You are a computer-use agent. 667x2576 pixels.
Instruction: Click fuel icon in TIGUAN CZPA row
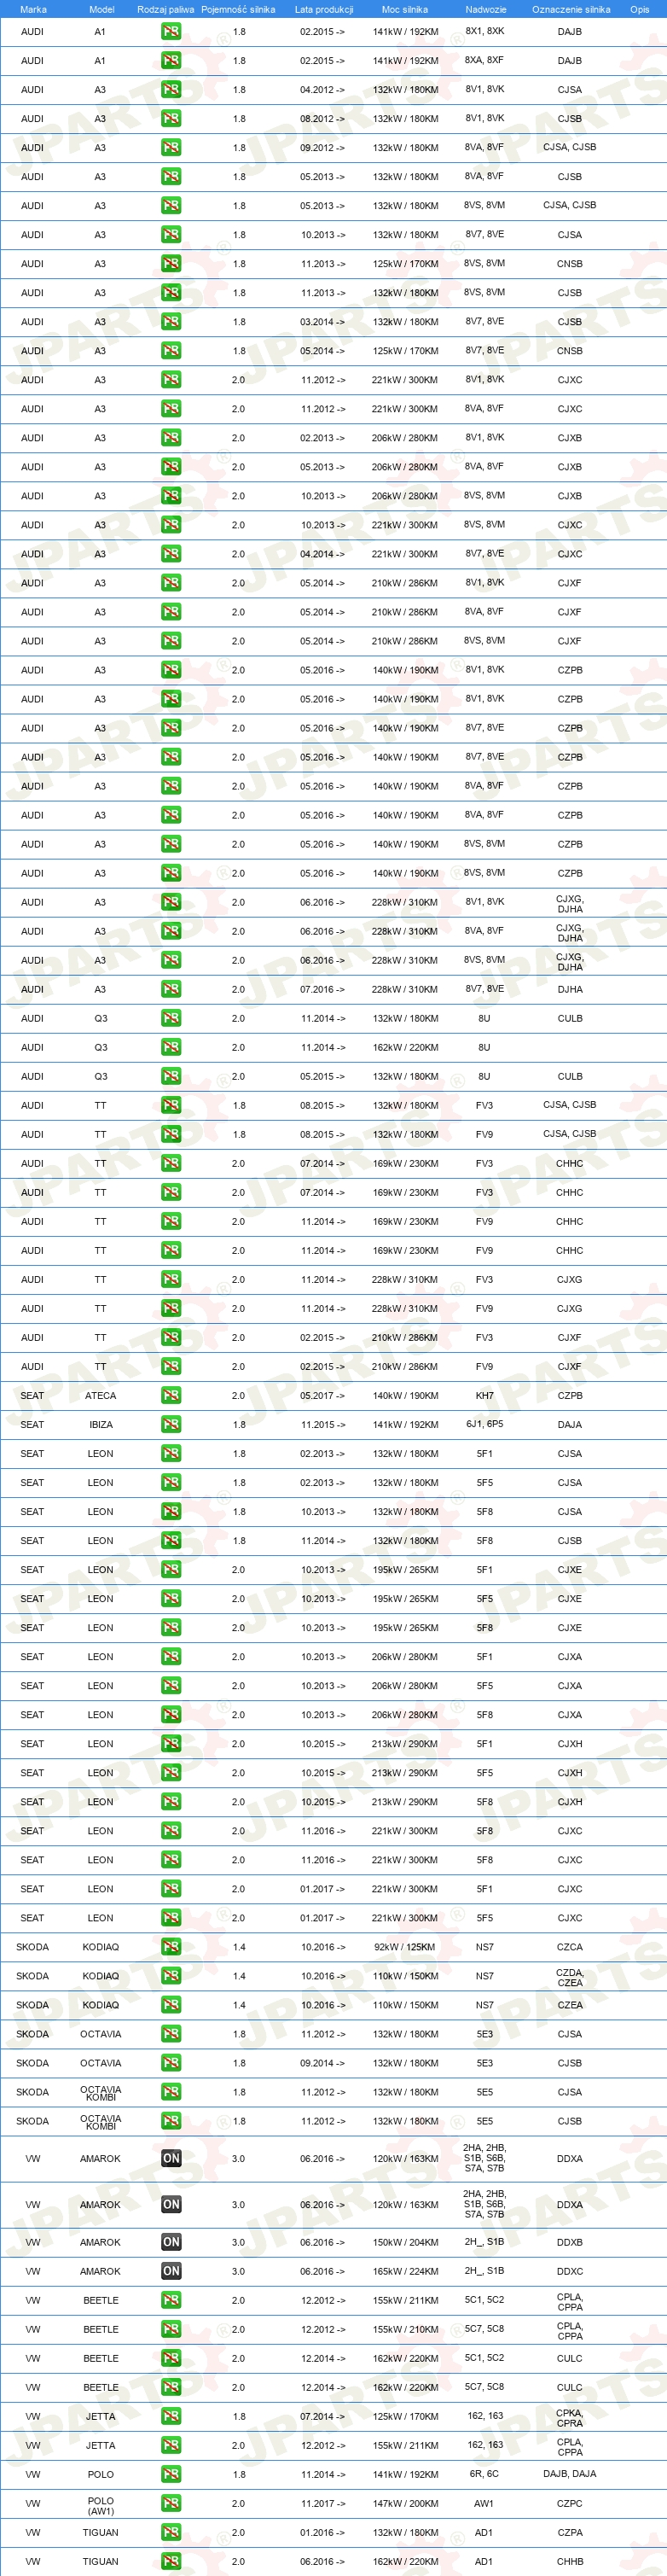tap(171, 2532)
